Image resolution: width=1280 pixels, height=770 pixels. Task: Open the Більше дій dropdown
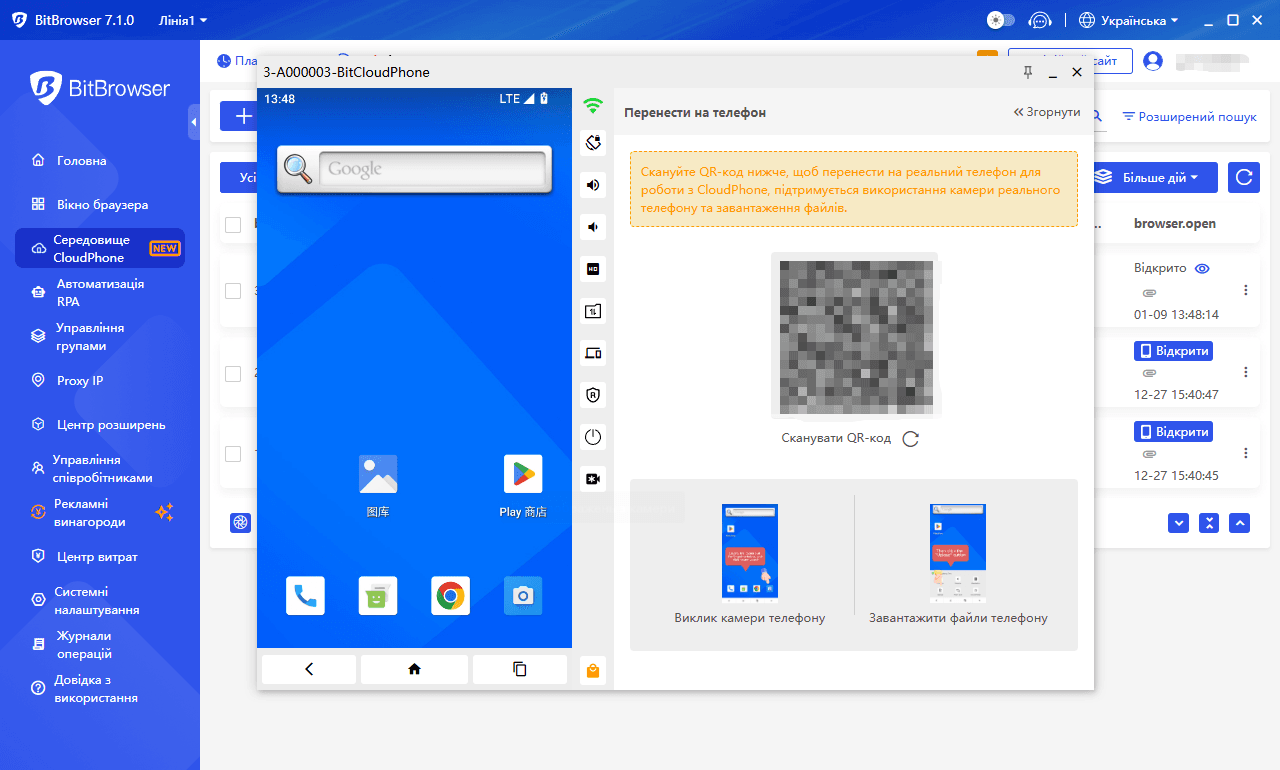coord(1156,178)
